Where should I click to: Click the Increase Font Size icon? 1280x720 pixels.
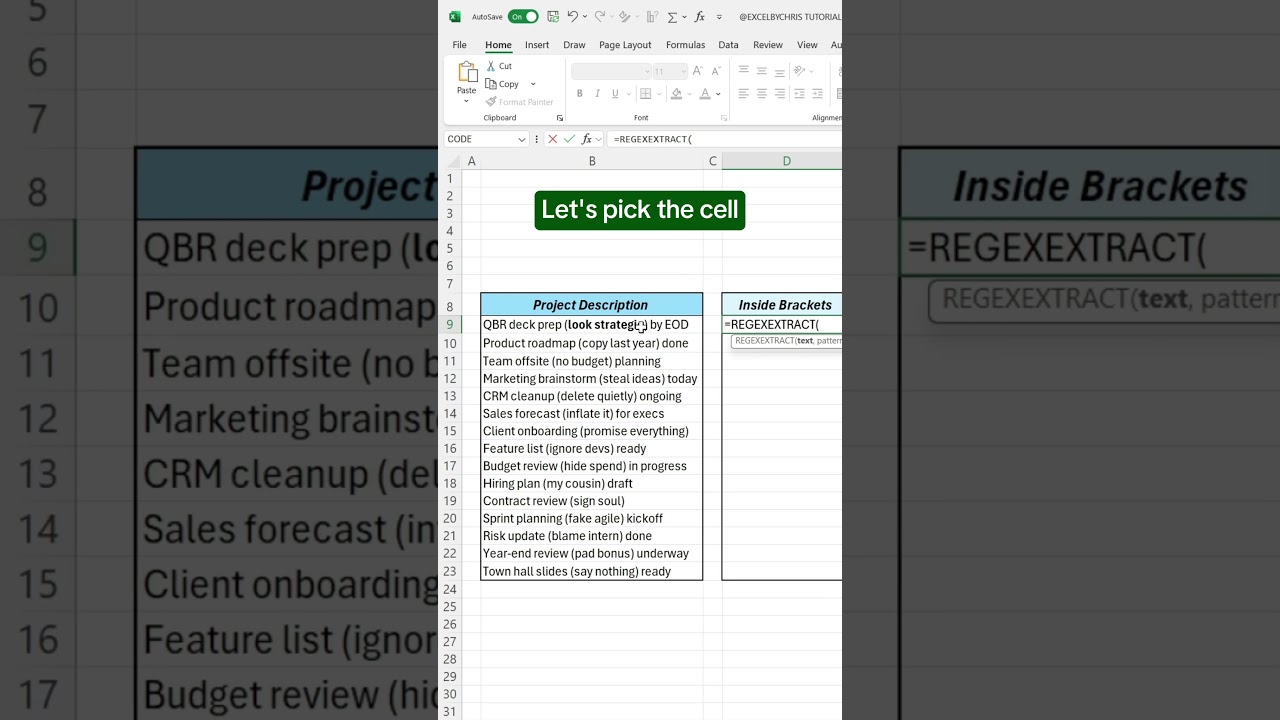(697, 71)
